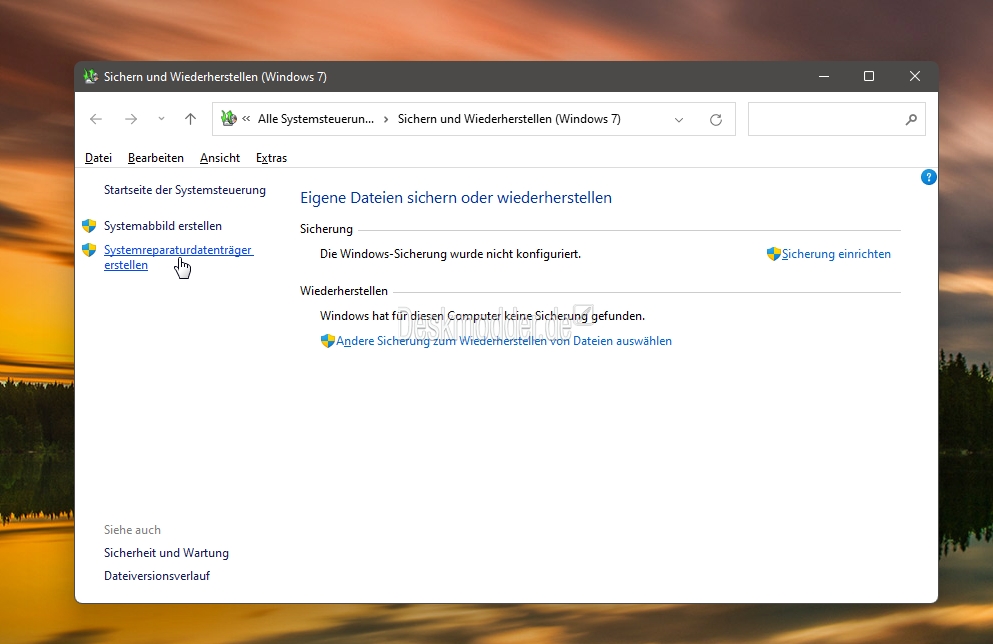Expand the chevron after Alle Systemsteuerun...
The image size is (993, 644).
pos(386,119)
